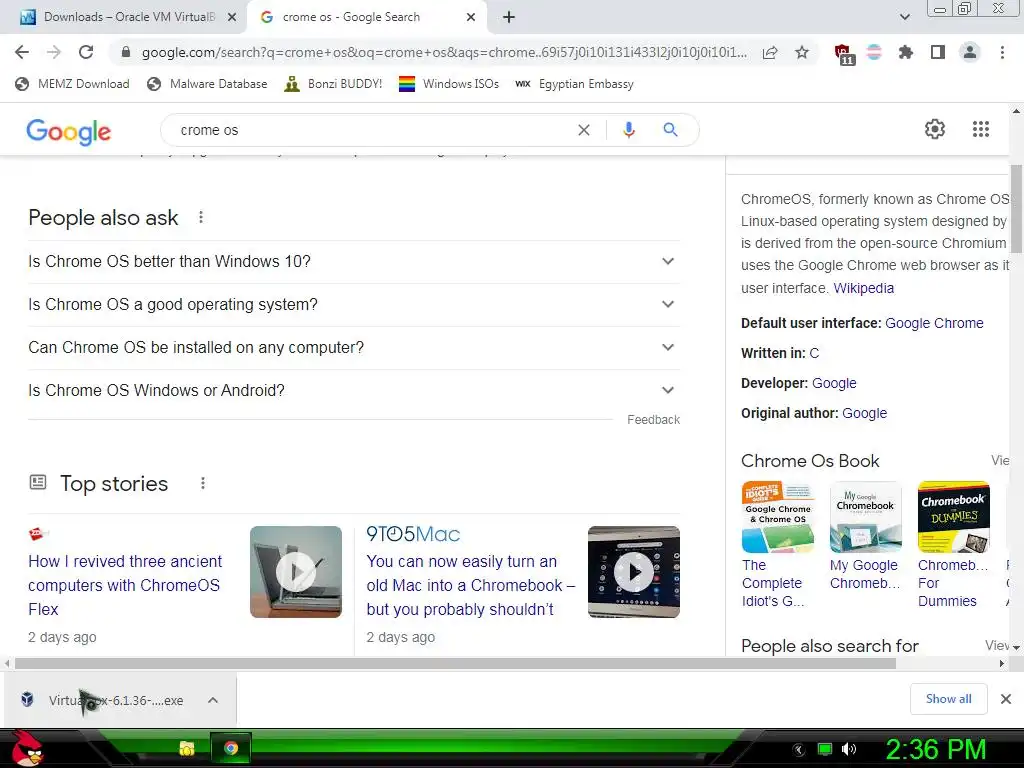
Task: Toggle the browser side panel
Action: (x=938, y=52)
